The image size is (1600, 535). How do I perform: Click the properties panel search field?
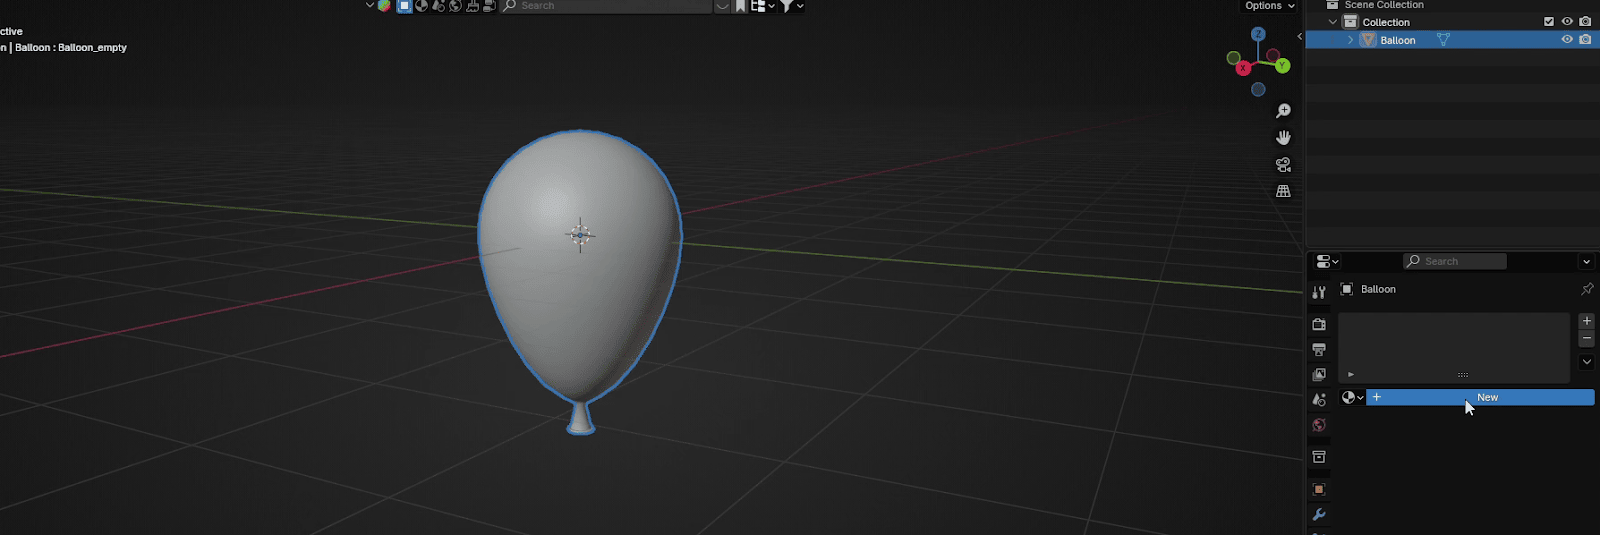click(1455, 261)
